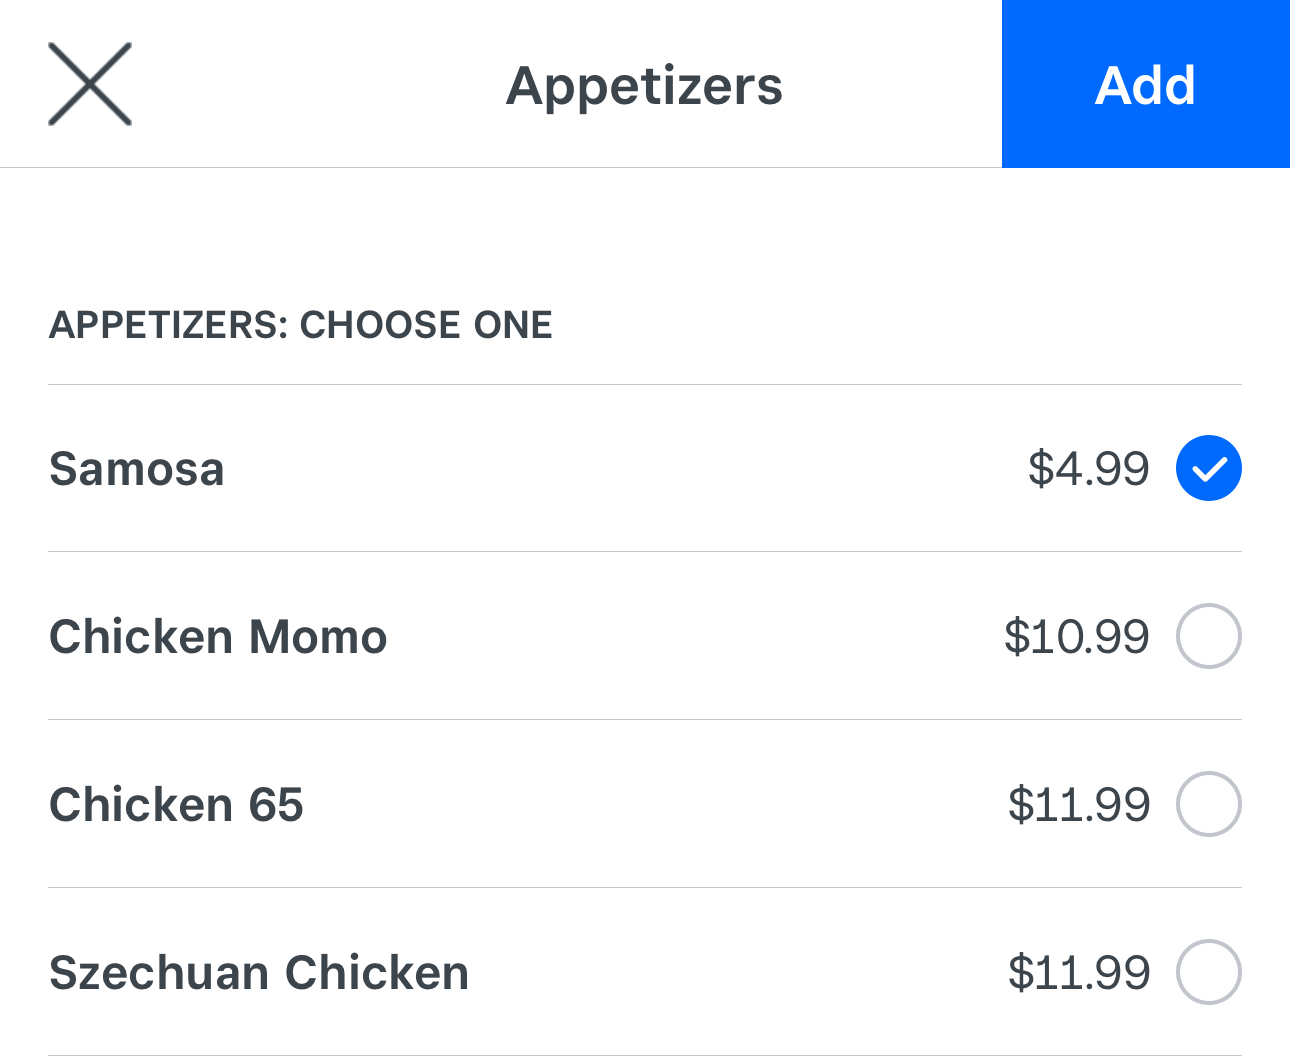Viewport: 1290px width, 1063px height.
Task: Click the Szechuan Chicken item name
Action: click(x=259, y=973)
